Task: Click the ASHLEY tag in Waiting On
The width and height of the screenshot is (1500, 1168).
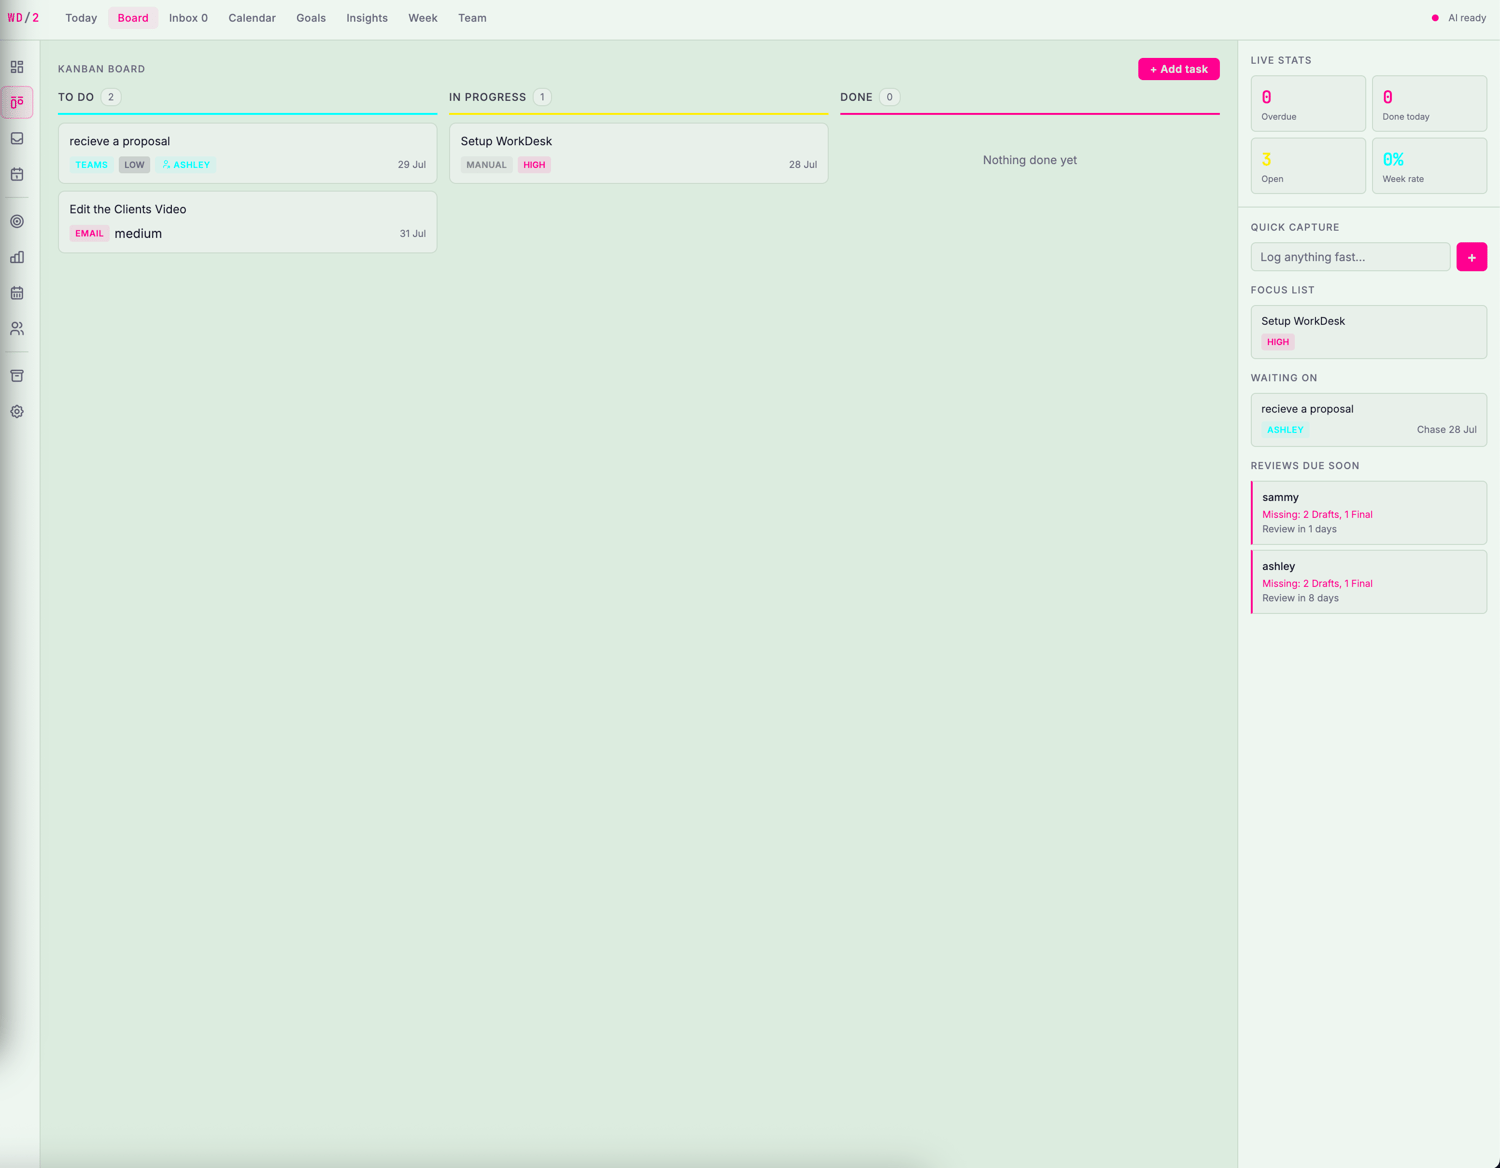Action: click(x=1285, y=430)
